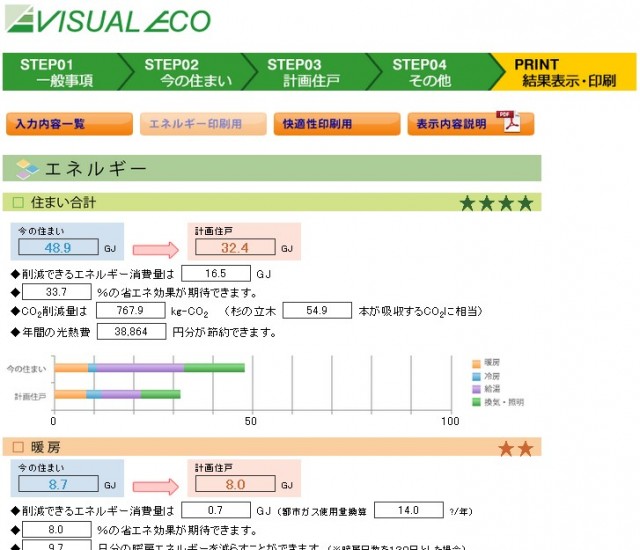
Task: Click the square icon beside 住まい合計
Action: pos(17,203)
